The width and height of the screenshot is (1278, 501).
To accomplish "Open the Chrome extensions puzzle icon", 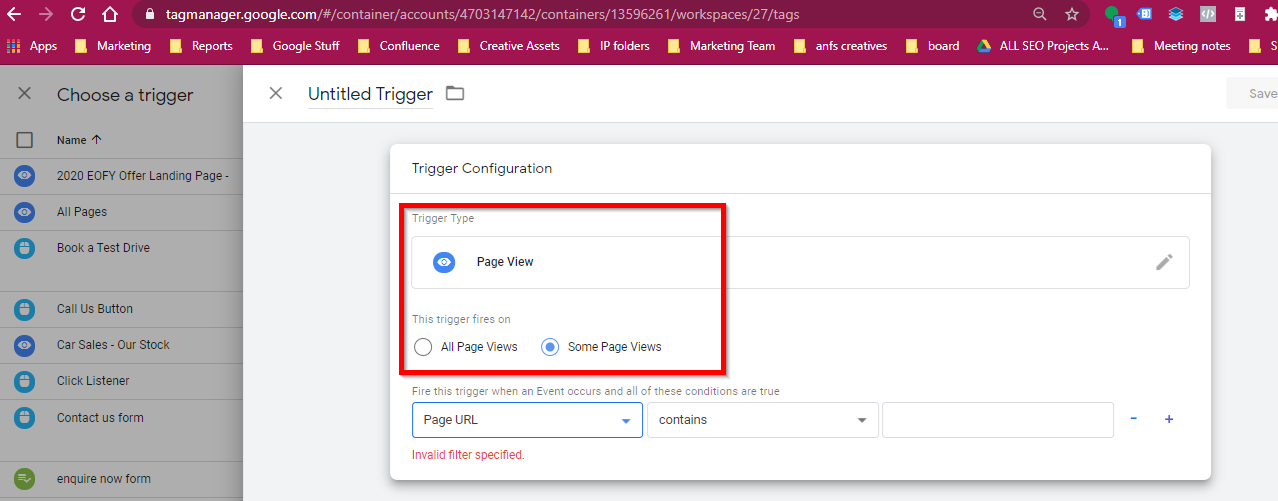I will 1270,14.
